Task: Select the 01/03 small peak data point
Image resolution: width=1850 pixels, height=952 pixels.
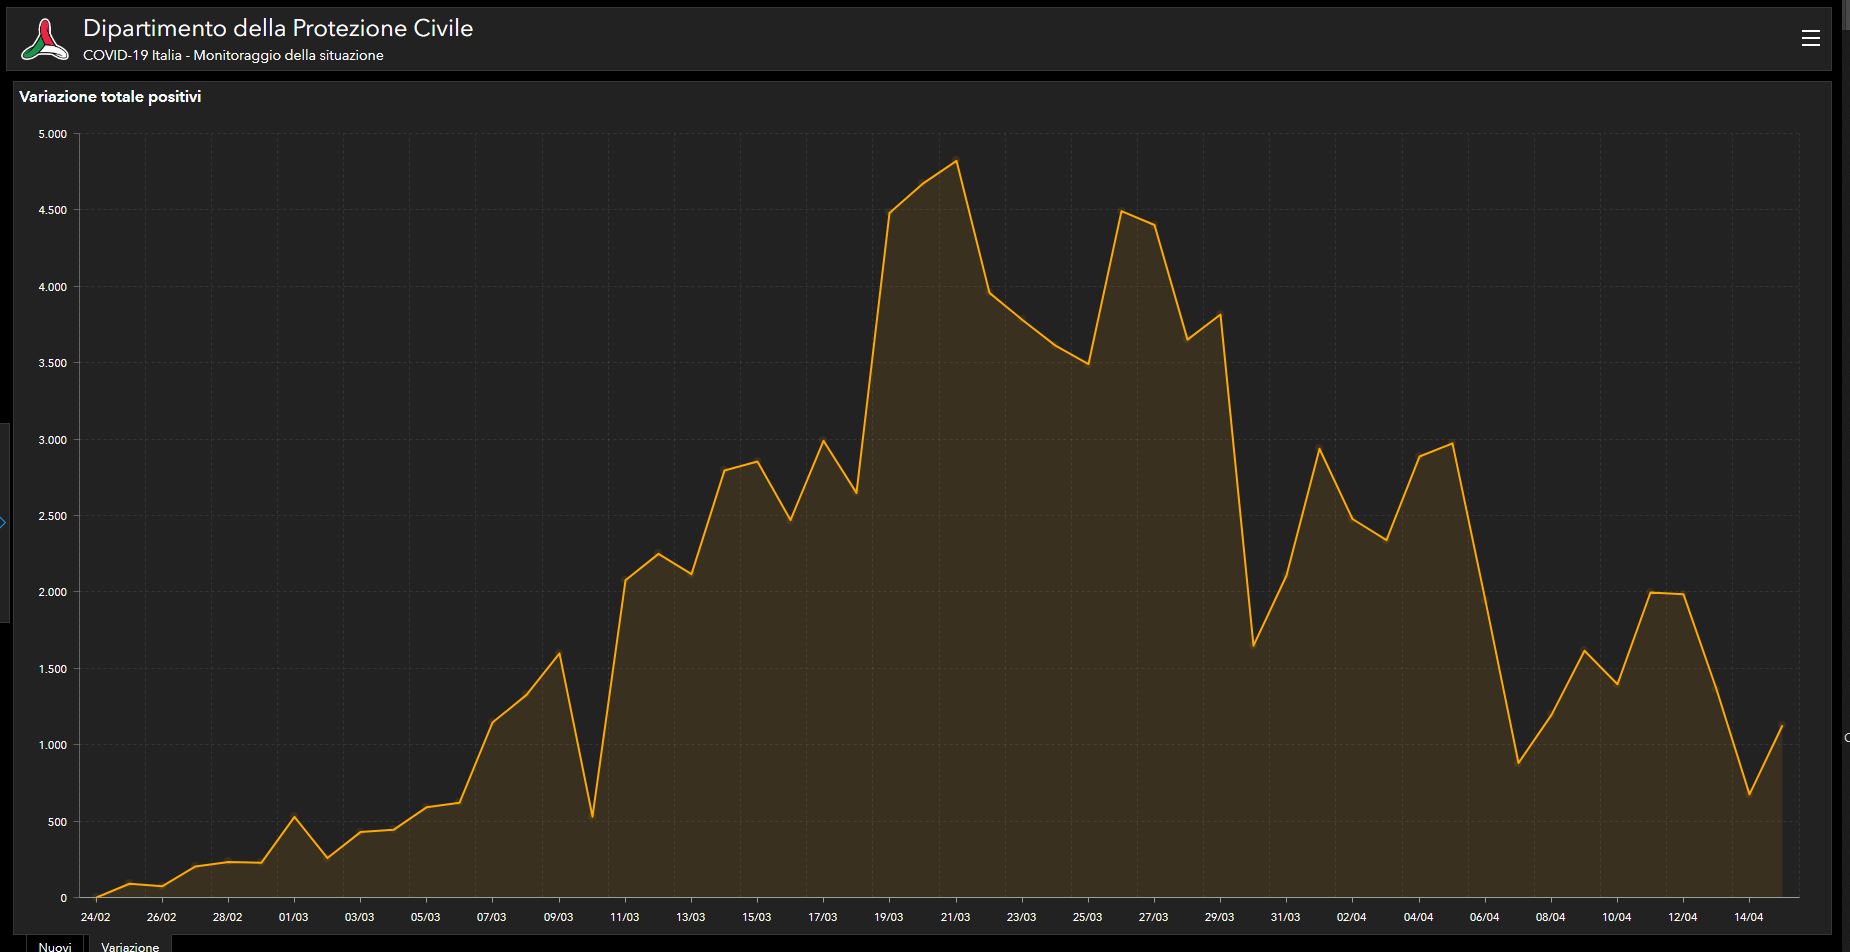Action: point(294,817)
